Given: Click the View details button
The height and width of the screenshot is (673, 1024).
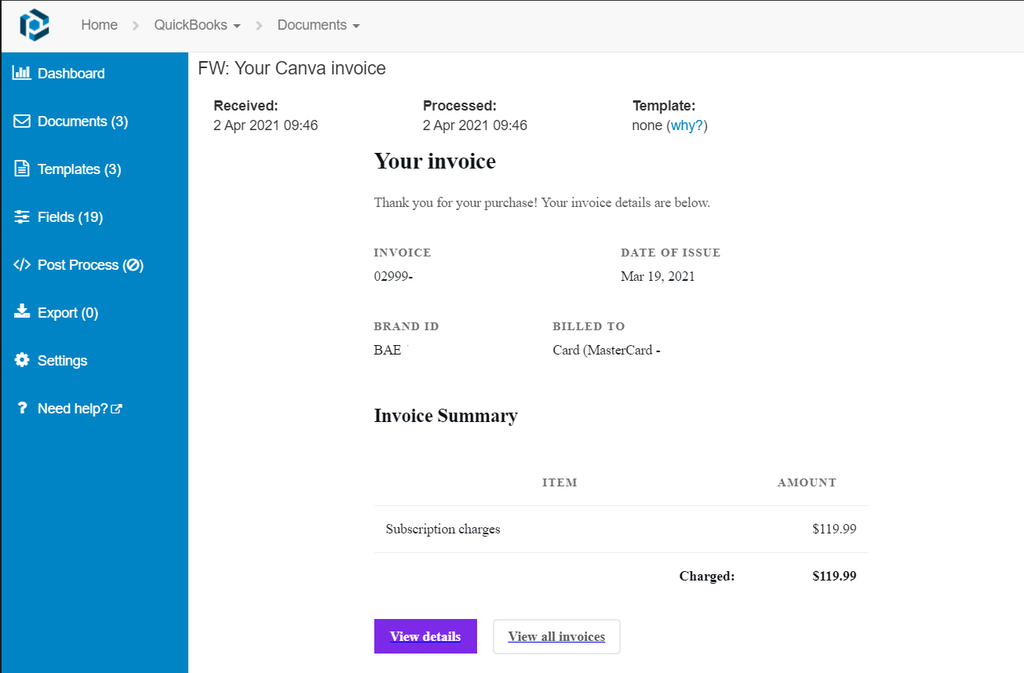Looking at the screenshot, I should pyautogui.click(x=425, y=636).
